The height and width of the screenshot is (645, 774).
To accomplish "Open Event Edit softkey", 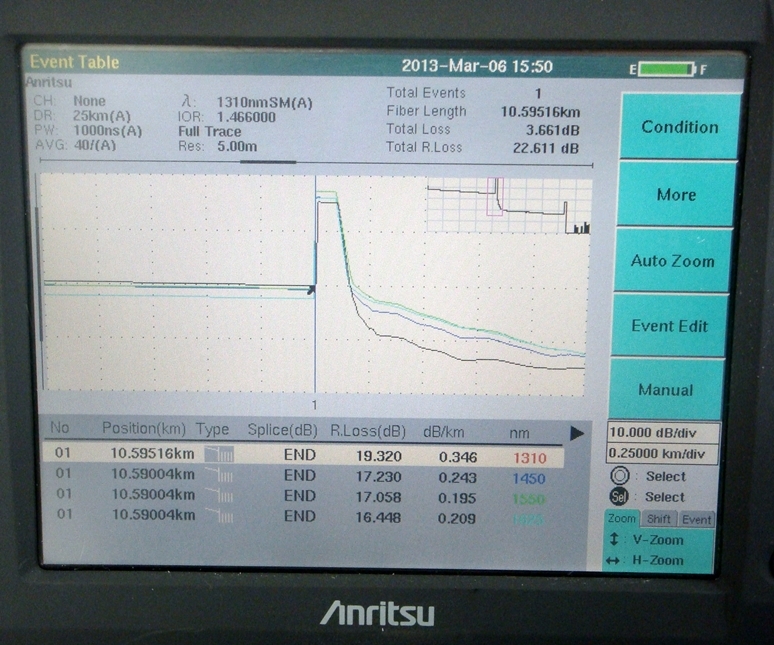I will (x=669, y=326).
